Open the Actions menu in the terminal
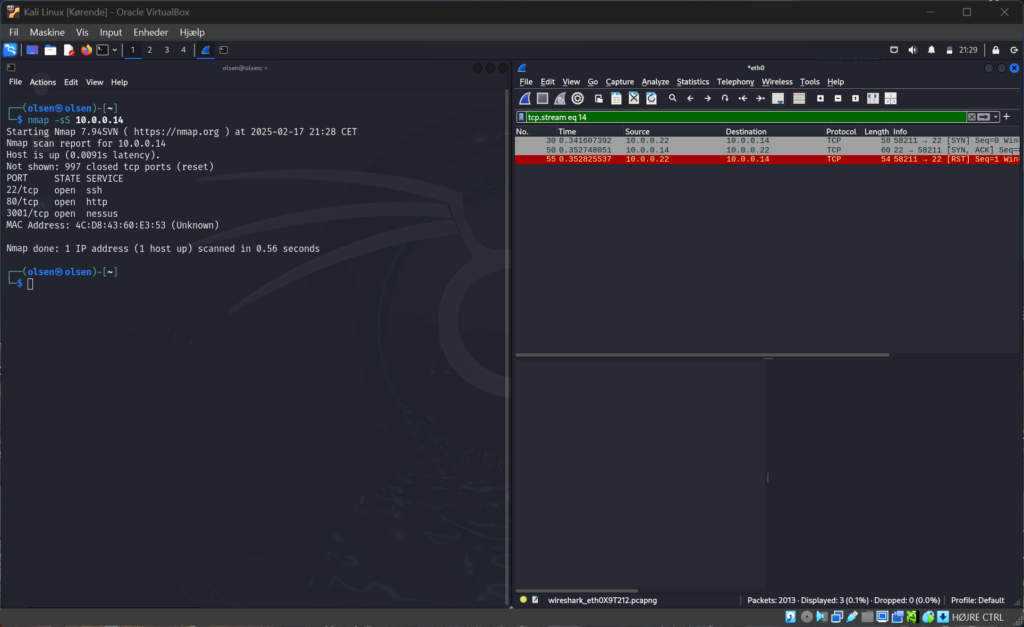The width and height of the screenshot is (1024, 627). [x=43, y=82]
